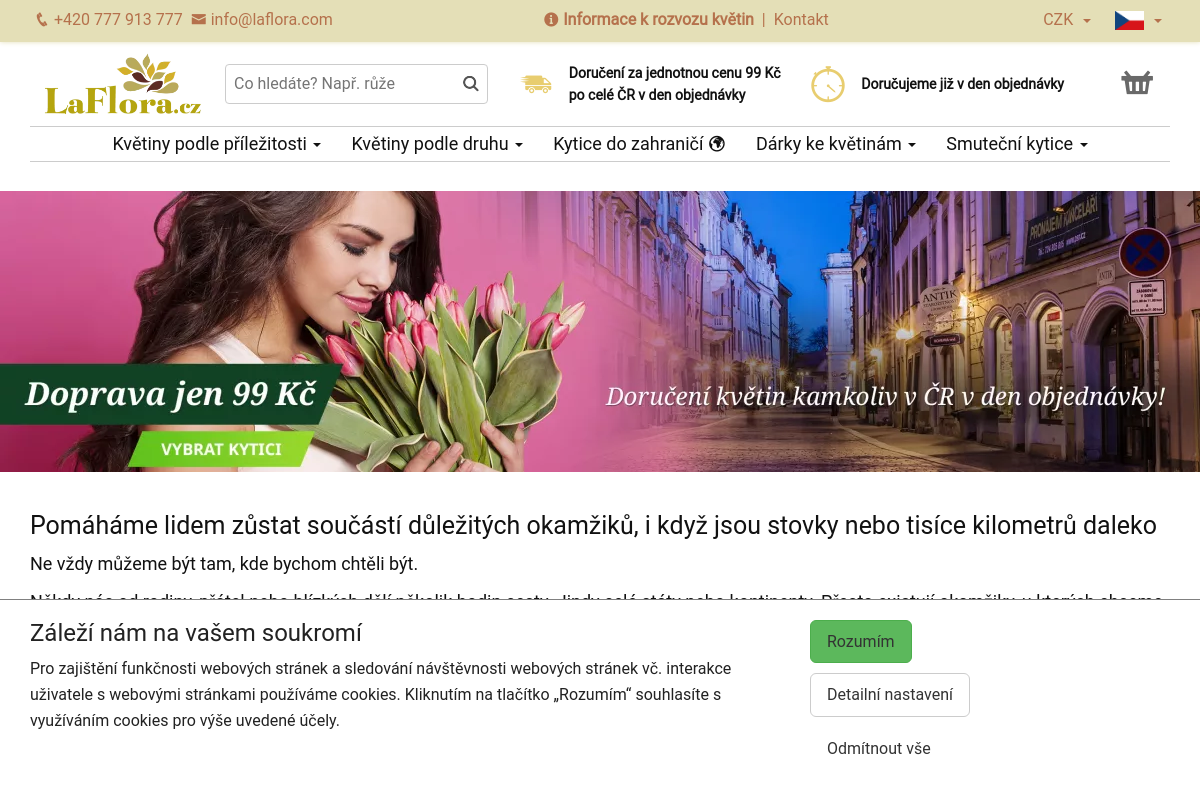
Task: Click the Doručení za jednotnou cenu 99 Kč text
Action: tap(675, 84)
